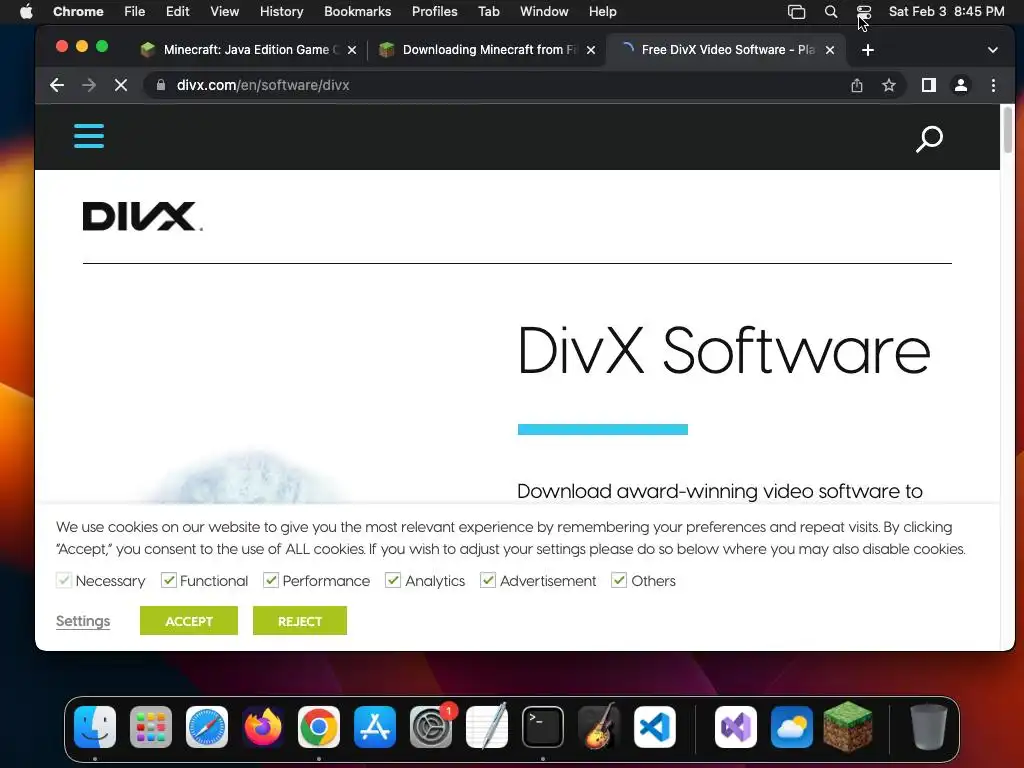Open Safari from the Dock
The width and height of the screenshot is (1024, 768).
click(x=207, y=726)
